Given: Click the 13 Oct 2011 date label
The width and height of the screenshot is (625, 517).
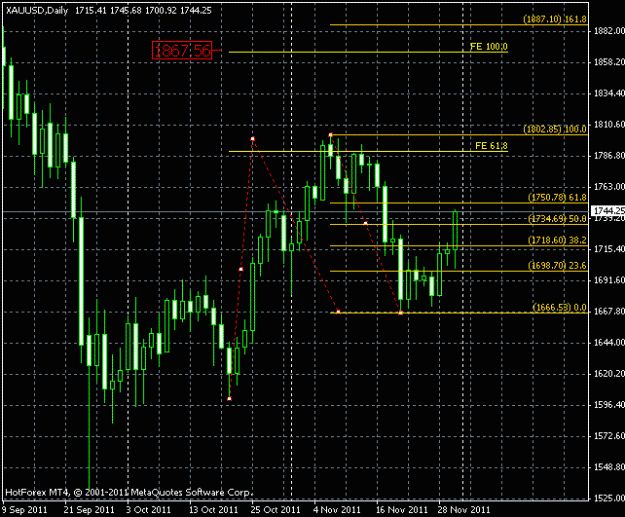Looking at the screenshot, I should [213, 510].
